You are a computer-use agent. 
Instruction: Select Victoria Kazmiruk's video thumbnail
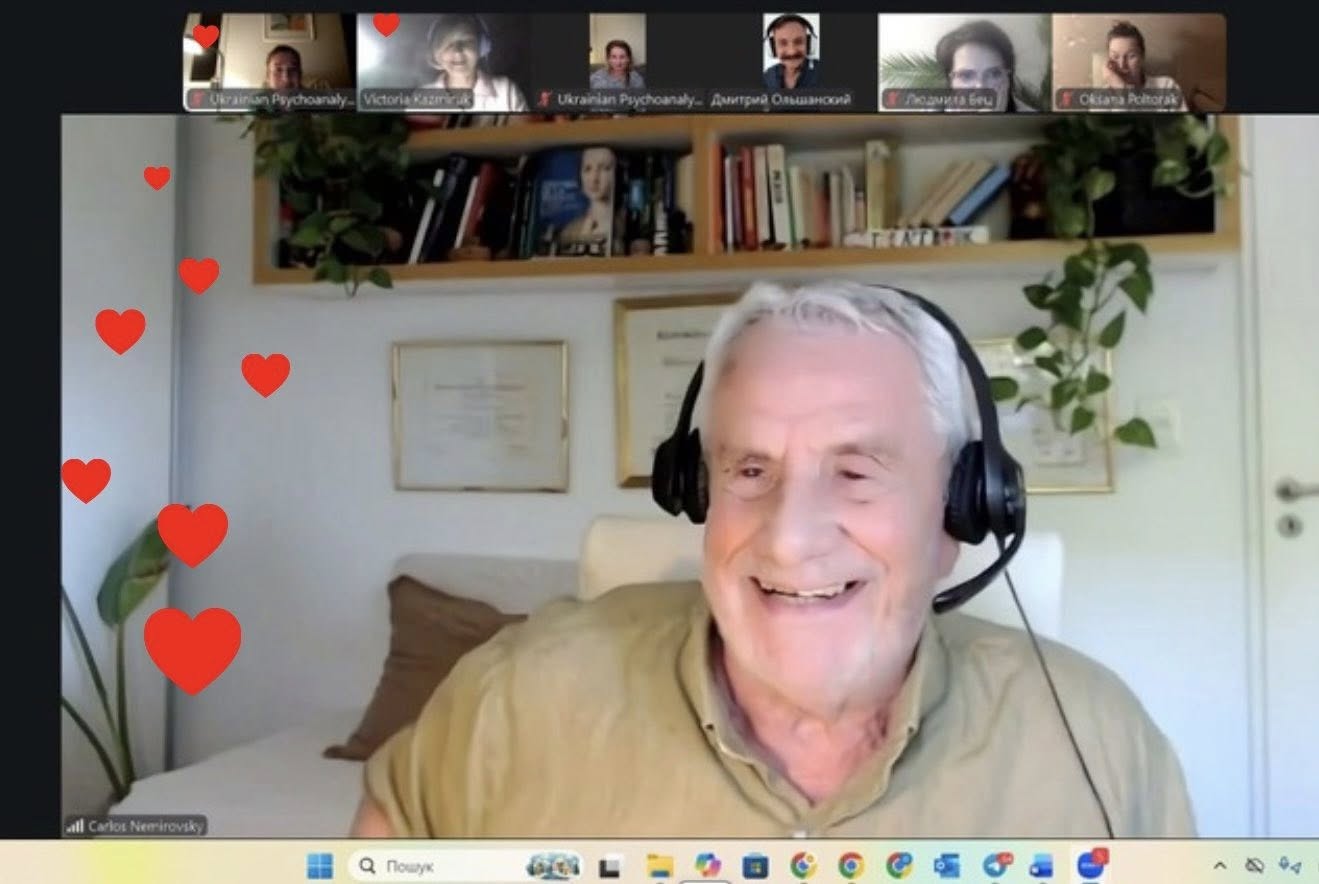tap(442, 61)
